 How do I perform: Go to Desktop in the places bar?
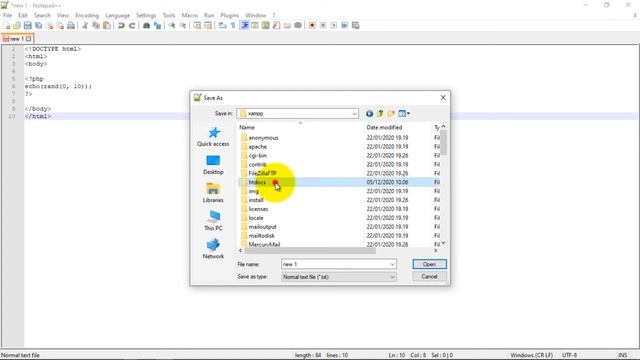click(213, 165)
